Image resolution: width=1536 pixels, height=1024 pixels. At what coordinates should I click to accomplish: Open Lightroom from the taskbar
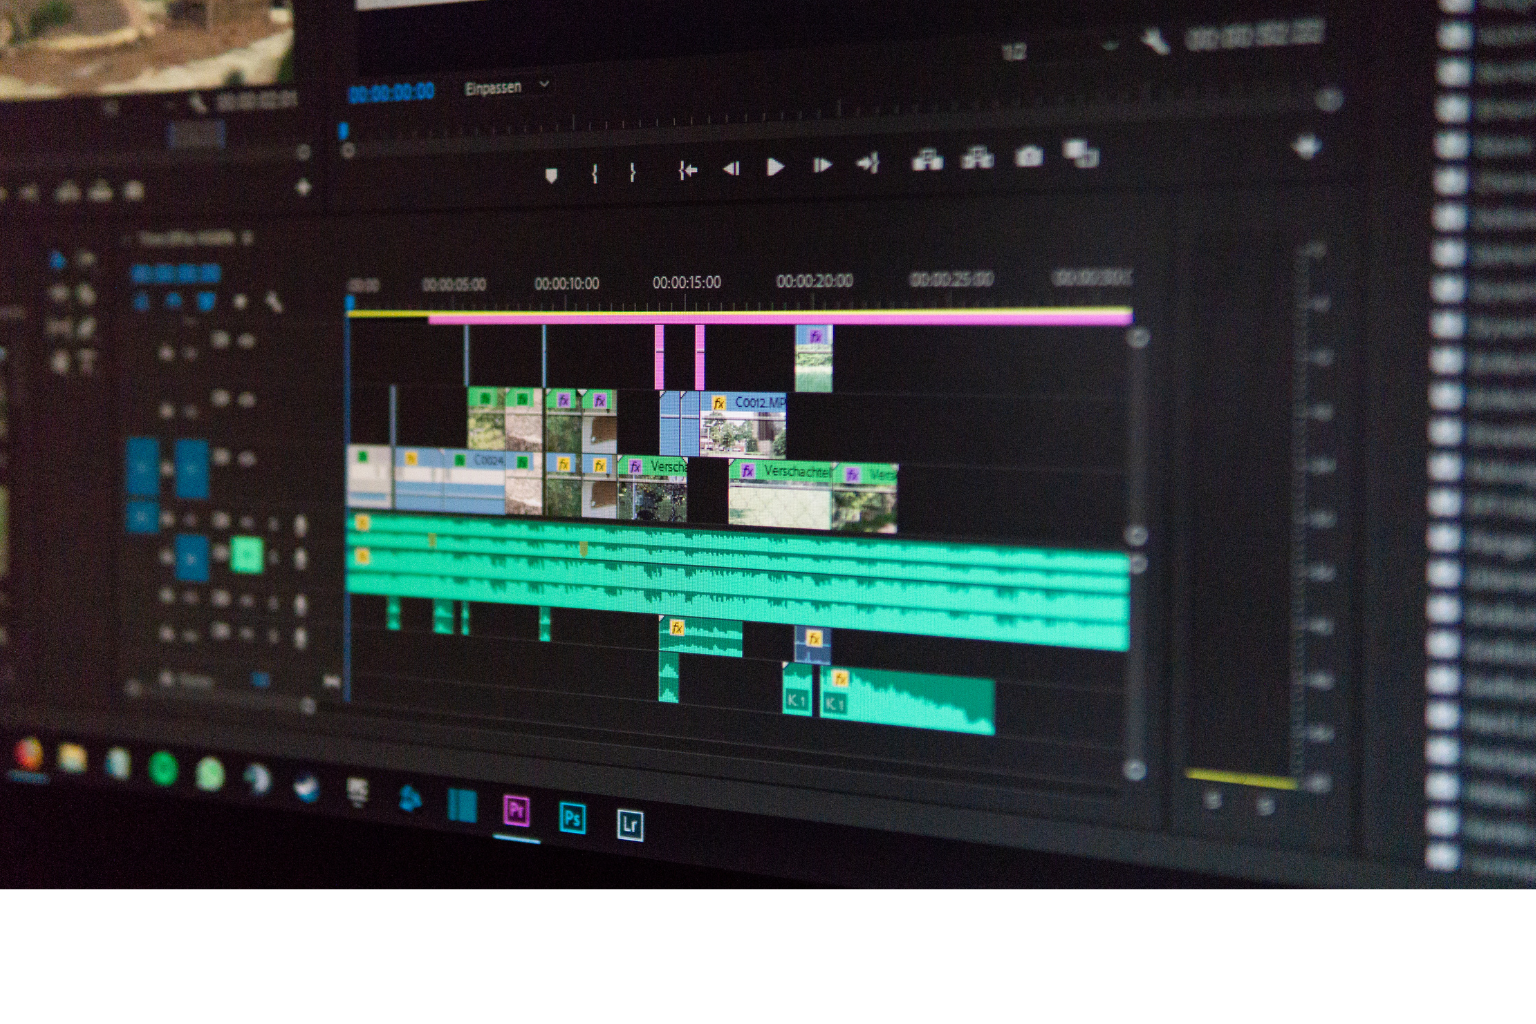[630, 824]
